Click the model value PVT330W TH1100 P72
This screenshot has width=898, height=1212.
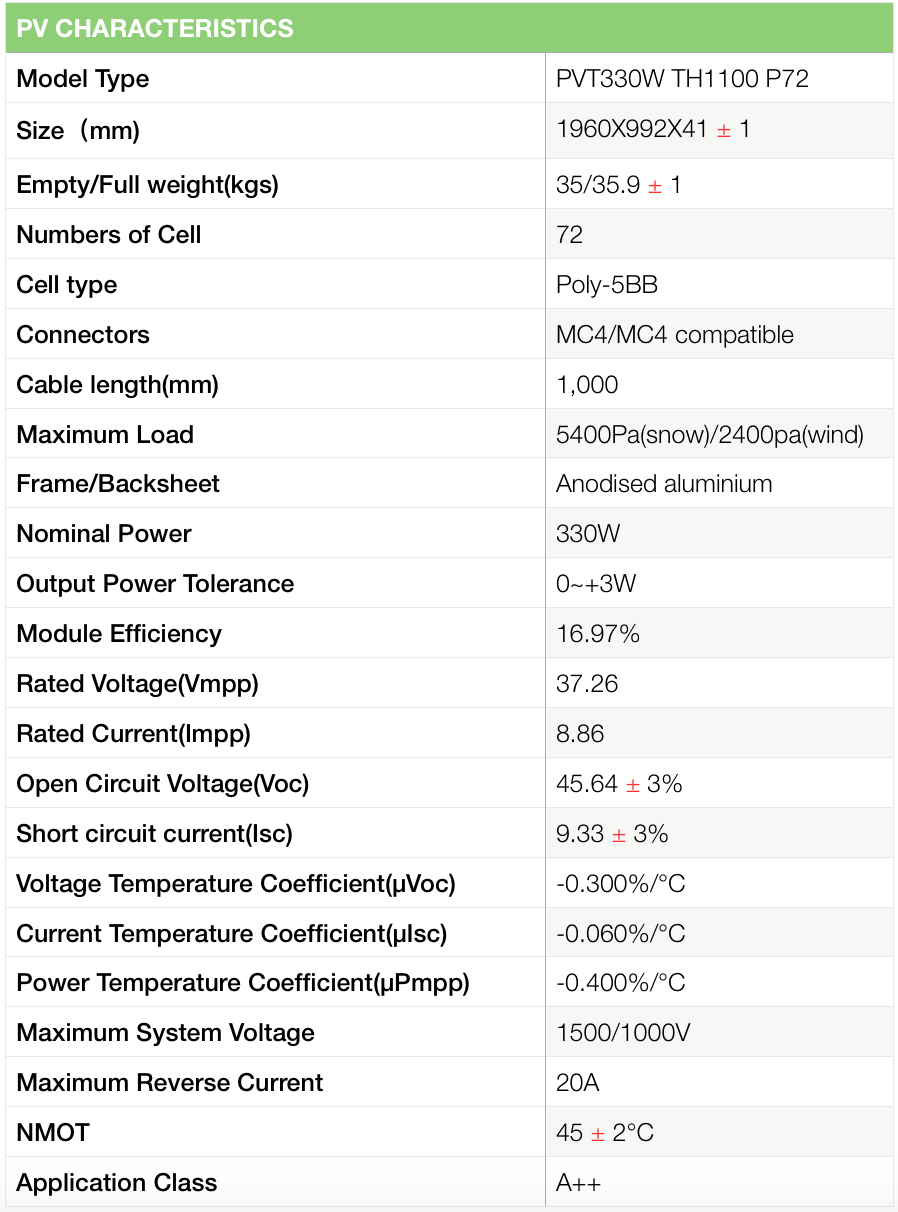[682, 79]
